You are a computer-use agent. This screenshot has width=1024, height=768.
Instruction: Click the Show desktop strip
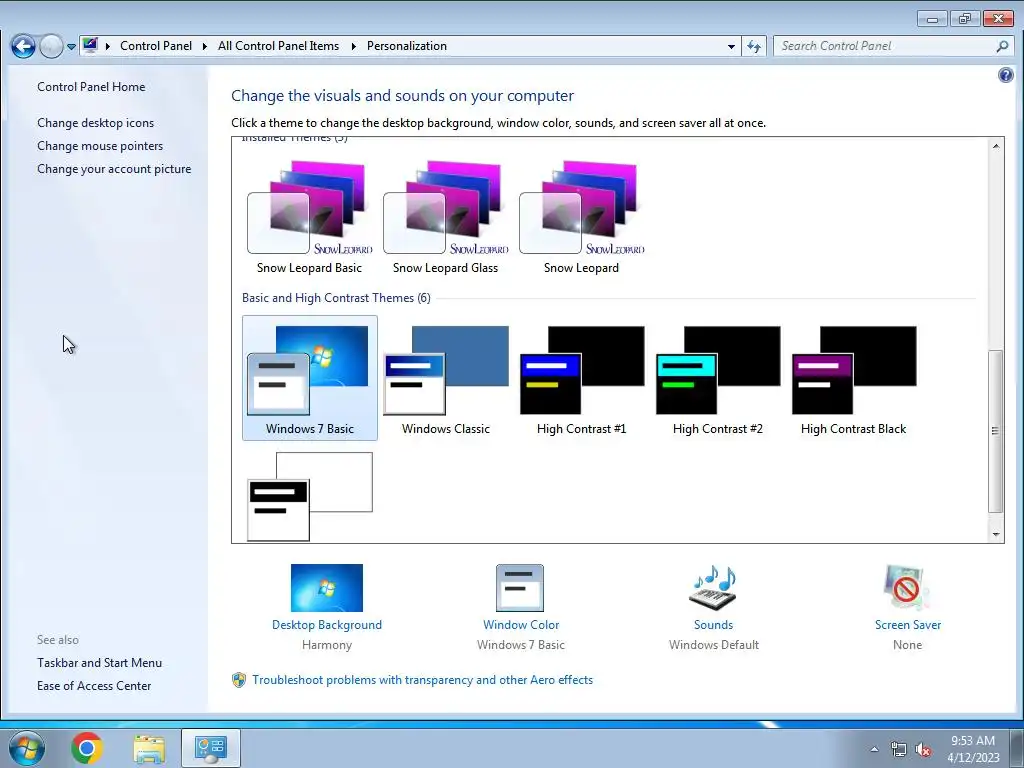coord(1019,748)
